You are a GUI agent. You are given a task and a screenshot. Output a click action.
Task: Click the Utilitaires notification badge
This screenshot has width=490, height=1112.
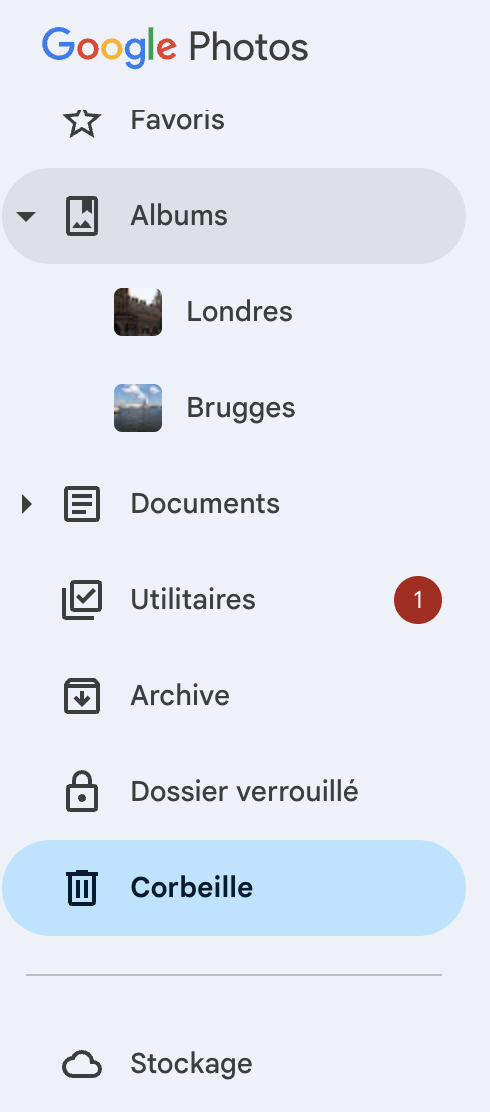418,600
